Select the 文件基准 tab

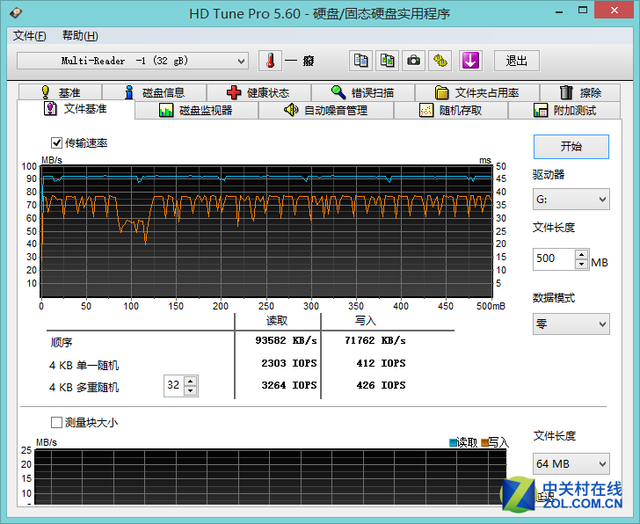pyautogui.click(x=76, y=109)
